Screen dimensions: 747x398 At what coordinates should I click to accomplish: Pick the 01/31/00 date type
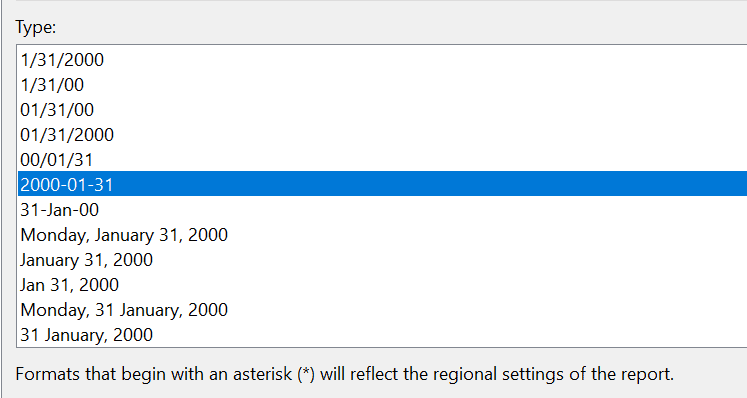pyautogui.click(x=382, y=110)
